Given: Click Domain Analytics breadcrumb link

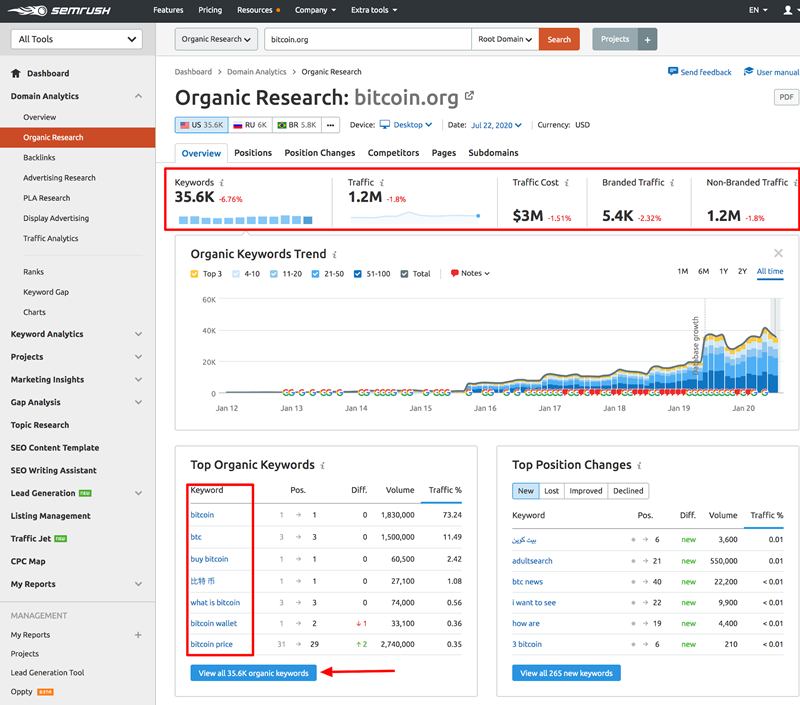Looking at the screenshot, I should [257, 72].
